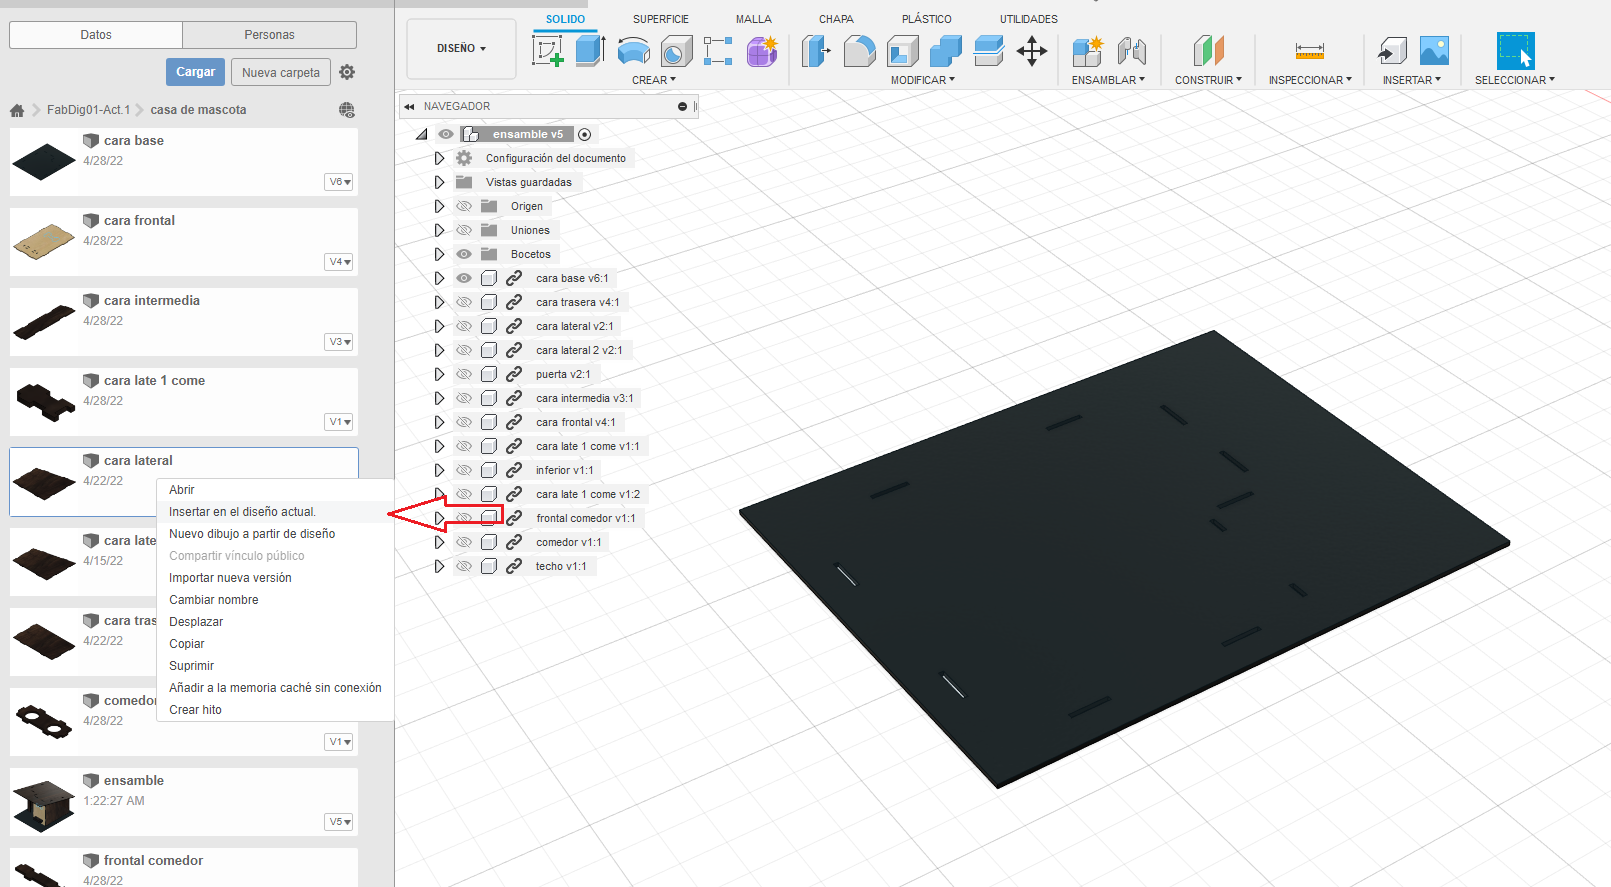Select the cara frontal thumbnail
The width and height of the screenshot is (1611, 887).
[x=44, y=242]
